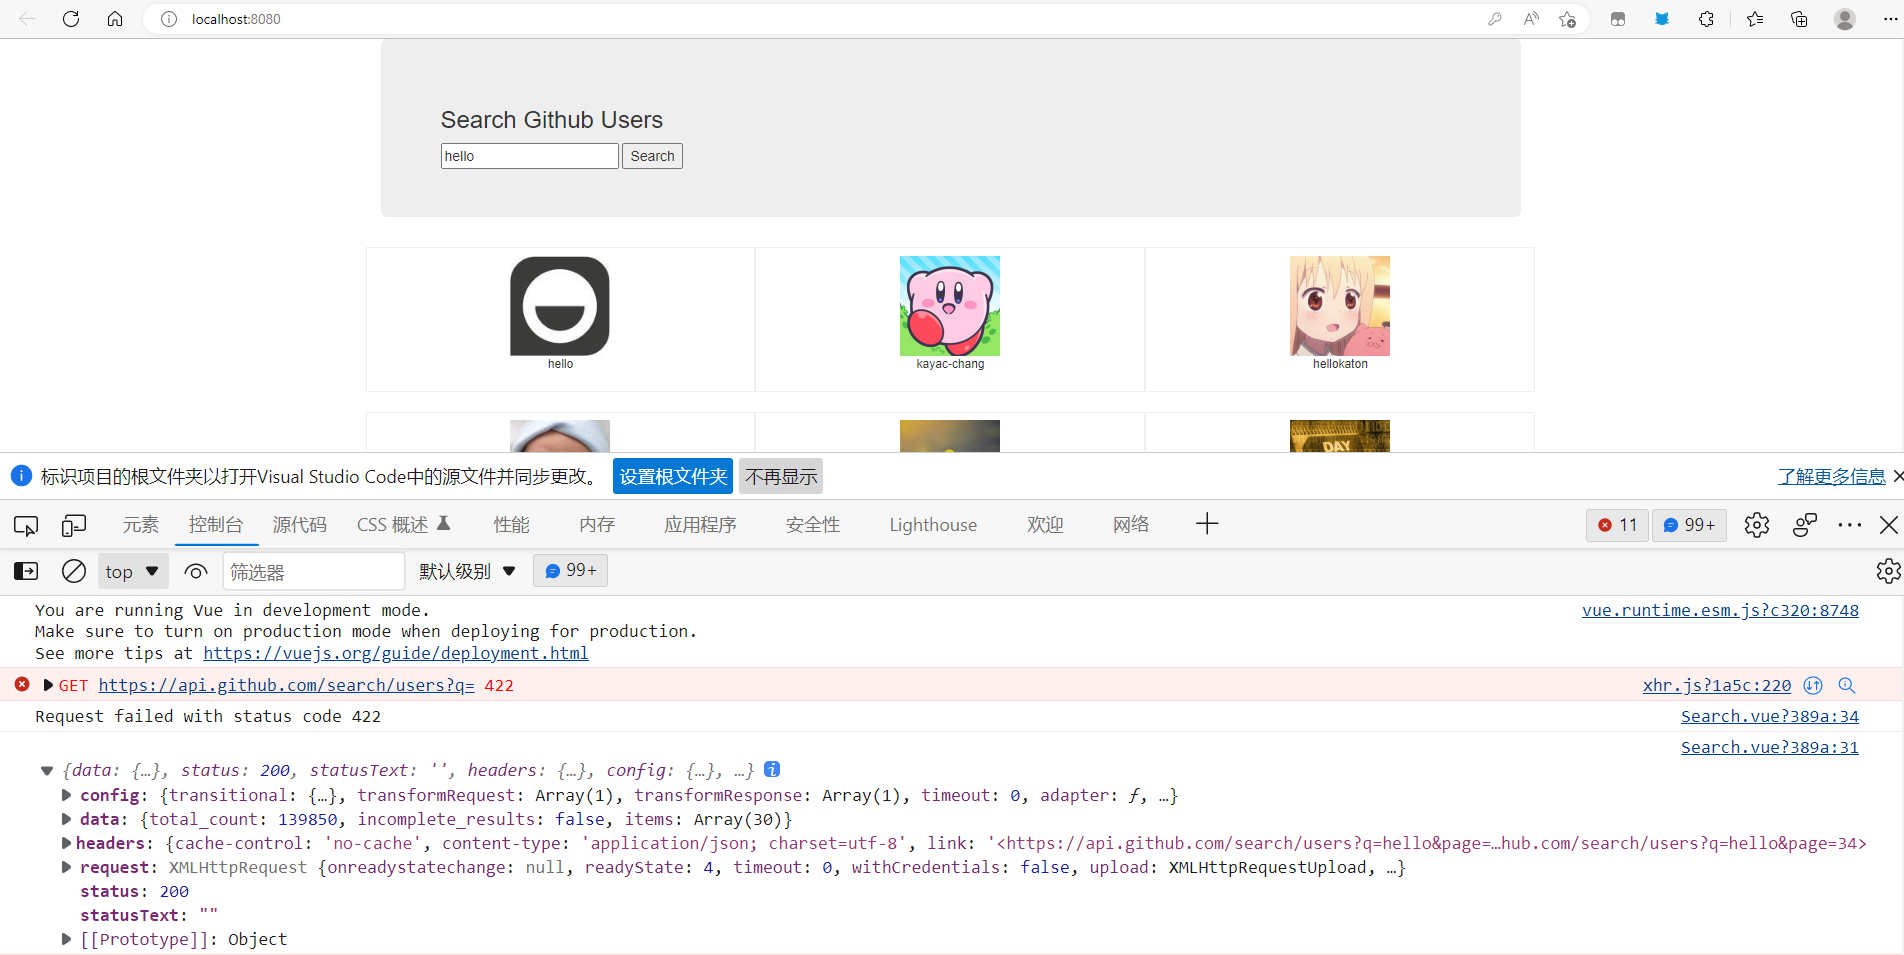Click the browser address bar URL
This screenshot has height=955, width=1904.
[236, 19]
